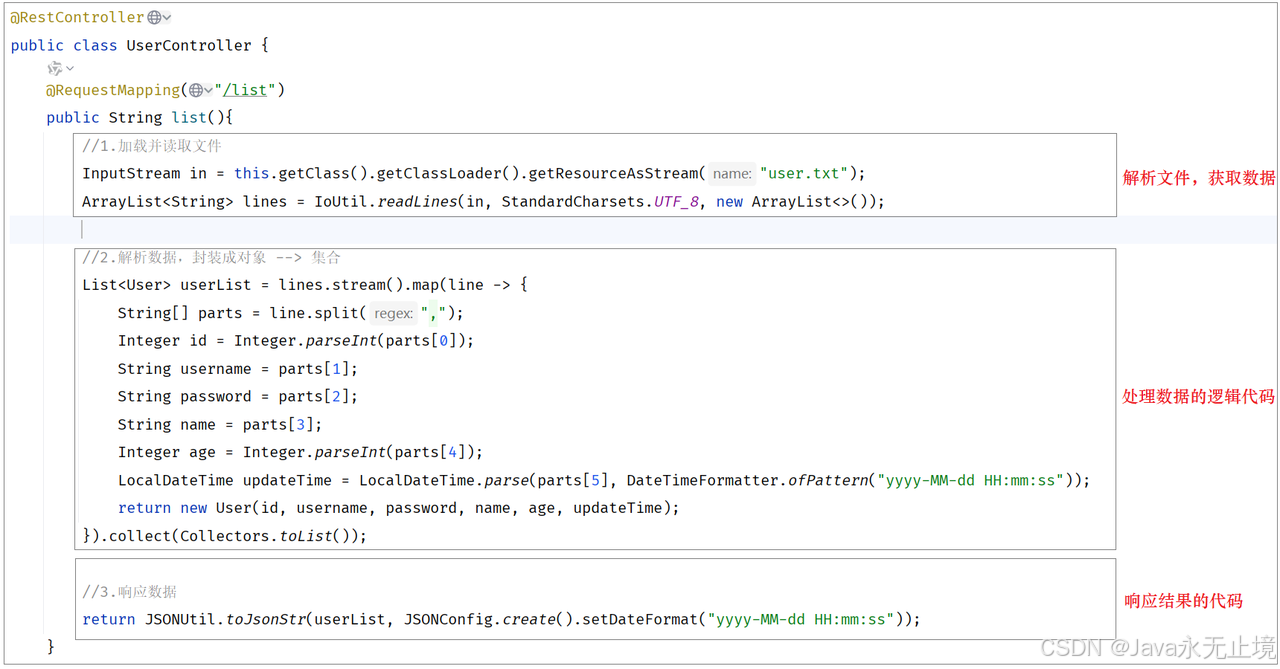Image resolution: width=1280 pixels, height=669 pixels.
Task: Click the DateTimeFormatter class reference
Action: pos(703,480)
